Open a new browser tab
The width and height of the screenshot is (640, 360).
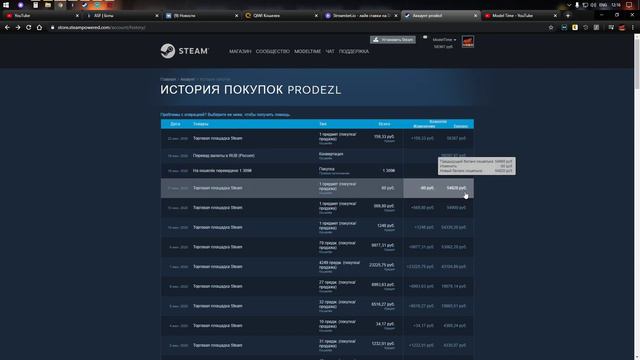point(568,16)
